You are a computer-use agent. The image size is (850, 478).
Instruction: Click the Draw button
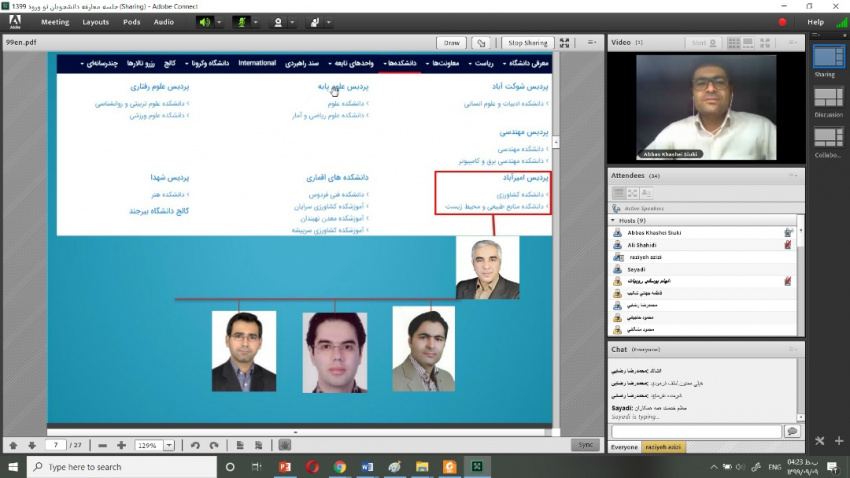coord(452,43)
